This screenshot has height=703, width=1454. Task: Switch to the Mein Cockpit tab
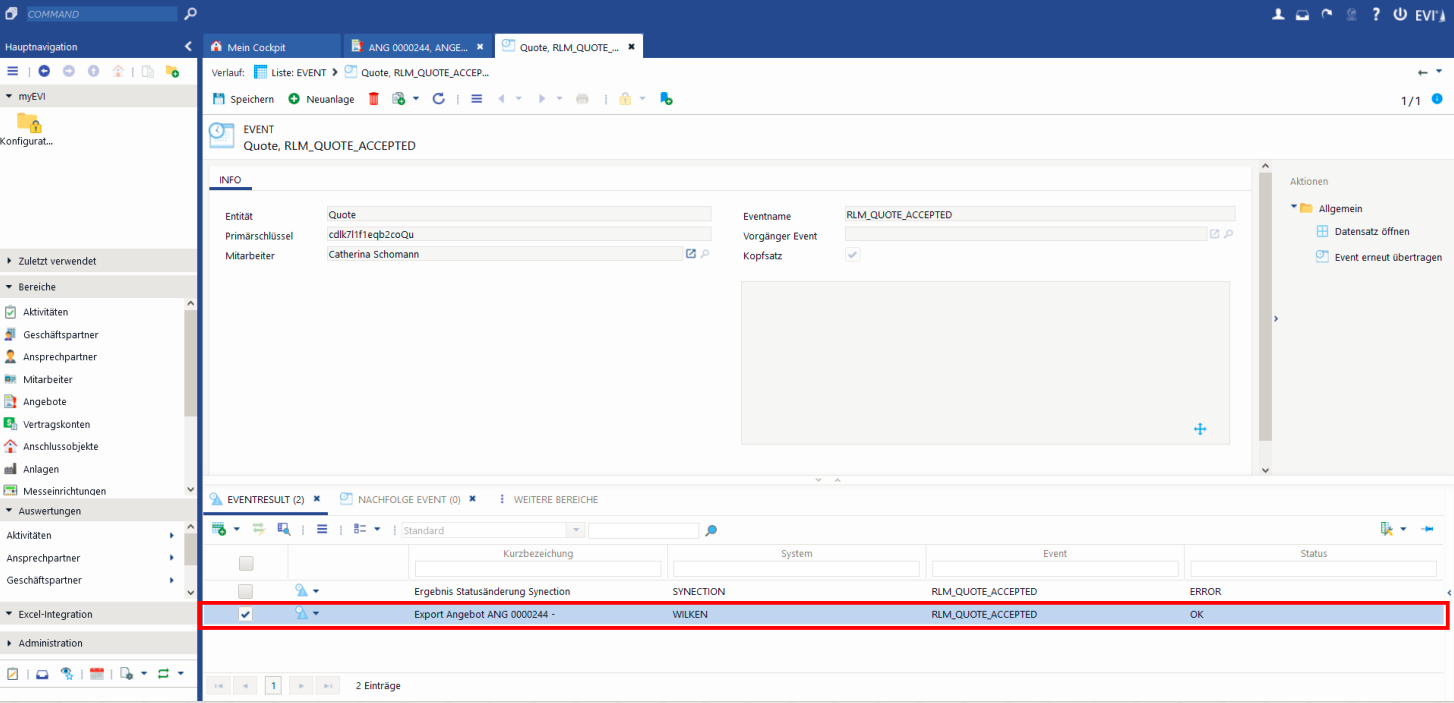coord(255,47)
